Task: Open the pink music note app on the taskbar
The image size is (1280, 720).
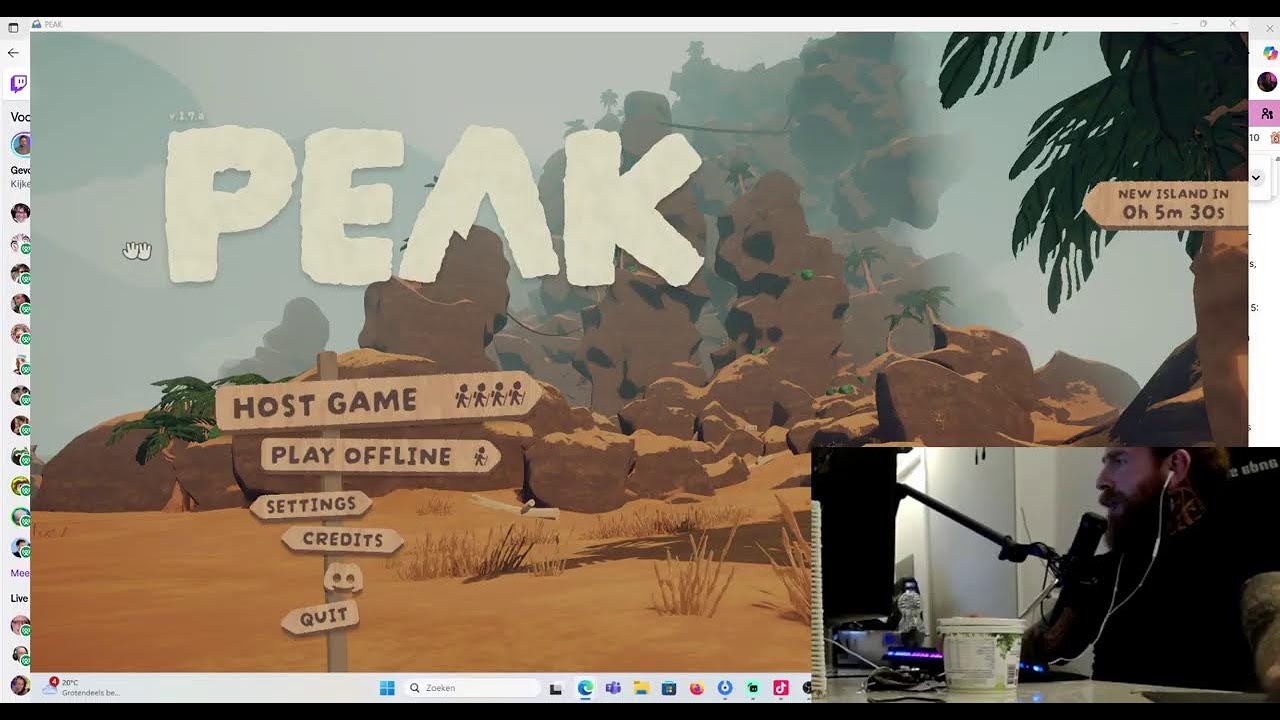Action: tap(781, 688)
